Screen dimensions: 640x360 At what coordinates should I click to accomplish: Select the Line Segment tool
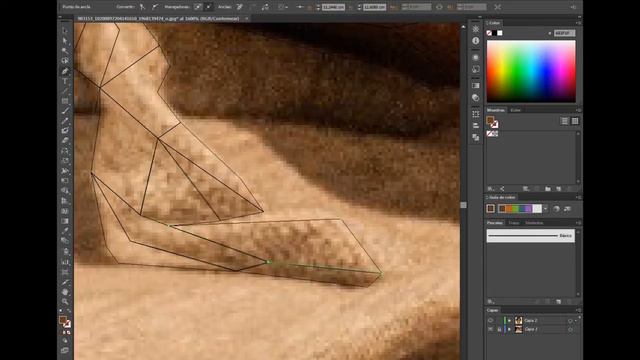coord(65,91)
